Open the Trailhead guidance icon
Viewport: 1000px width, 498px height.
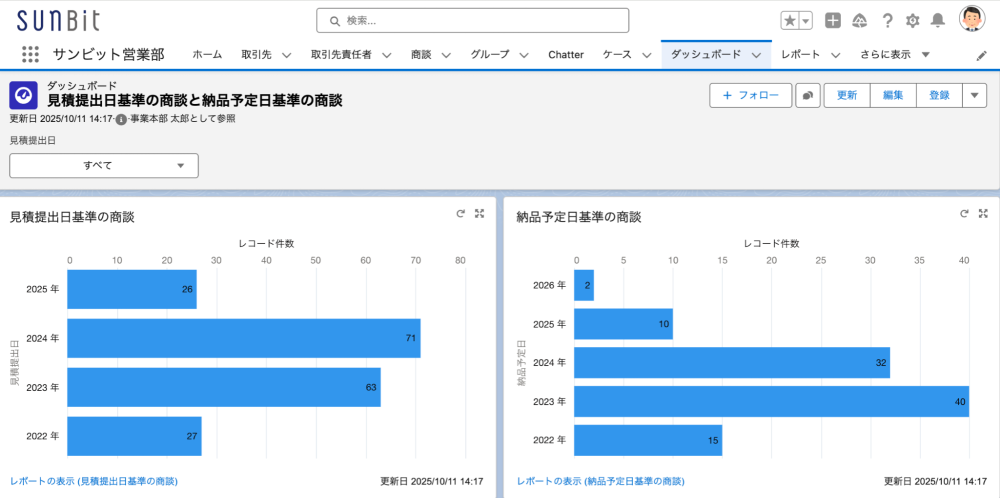tap(860, 21)
